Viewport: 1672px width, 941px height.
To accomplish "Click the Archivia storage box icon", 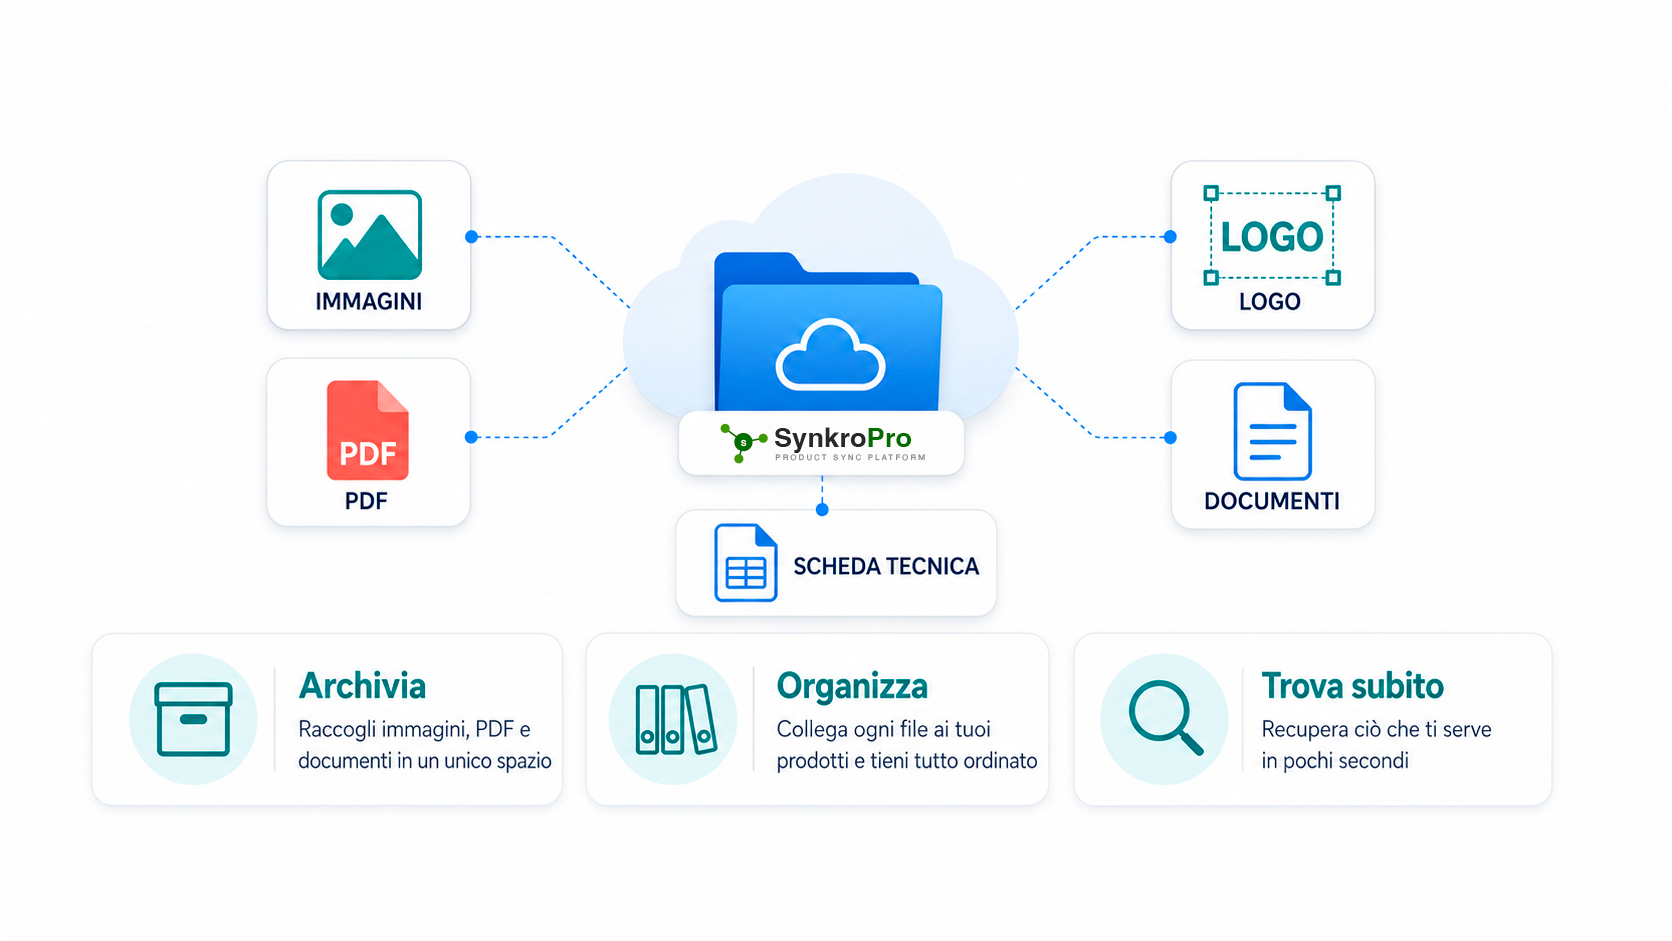I will [x=193, y=719].
